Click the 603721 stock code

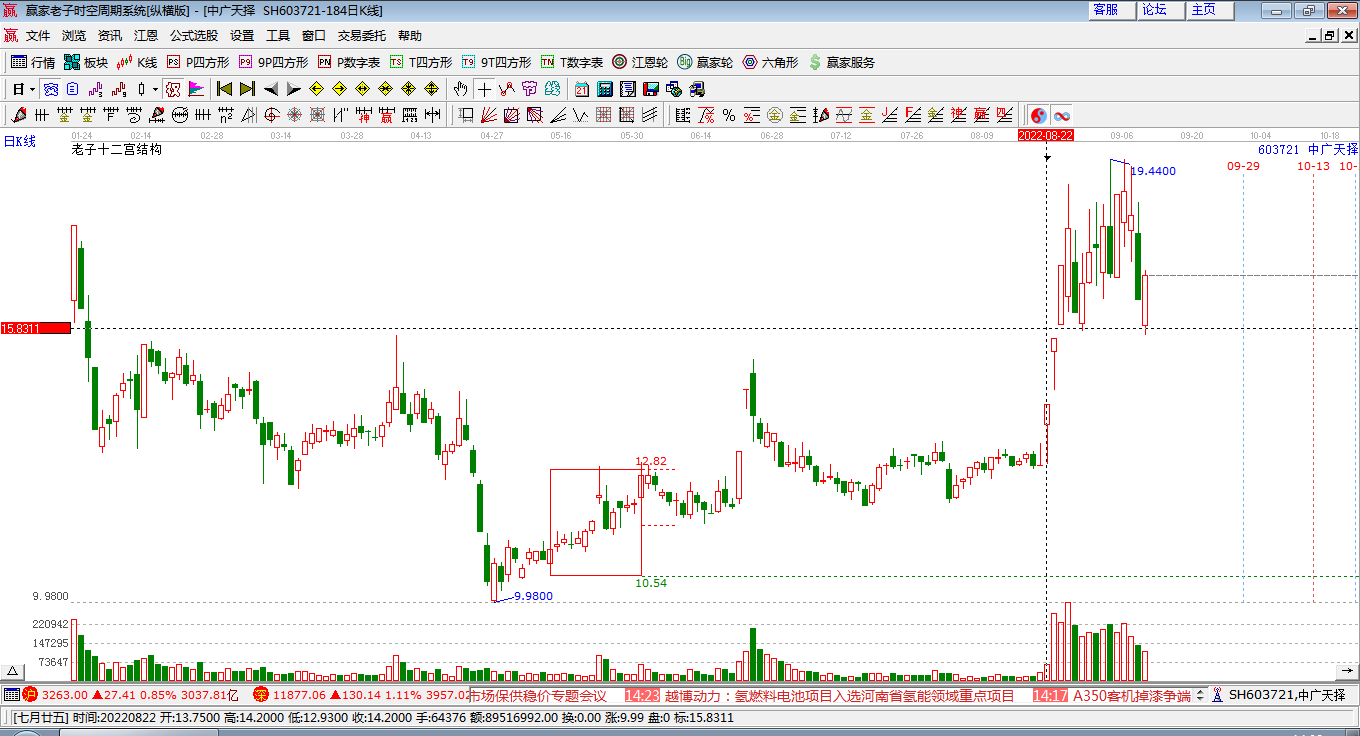[1278, 149]
